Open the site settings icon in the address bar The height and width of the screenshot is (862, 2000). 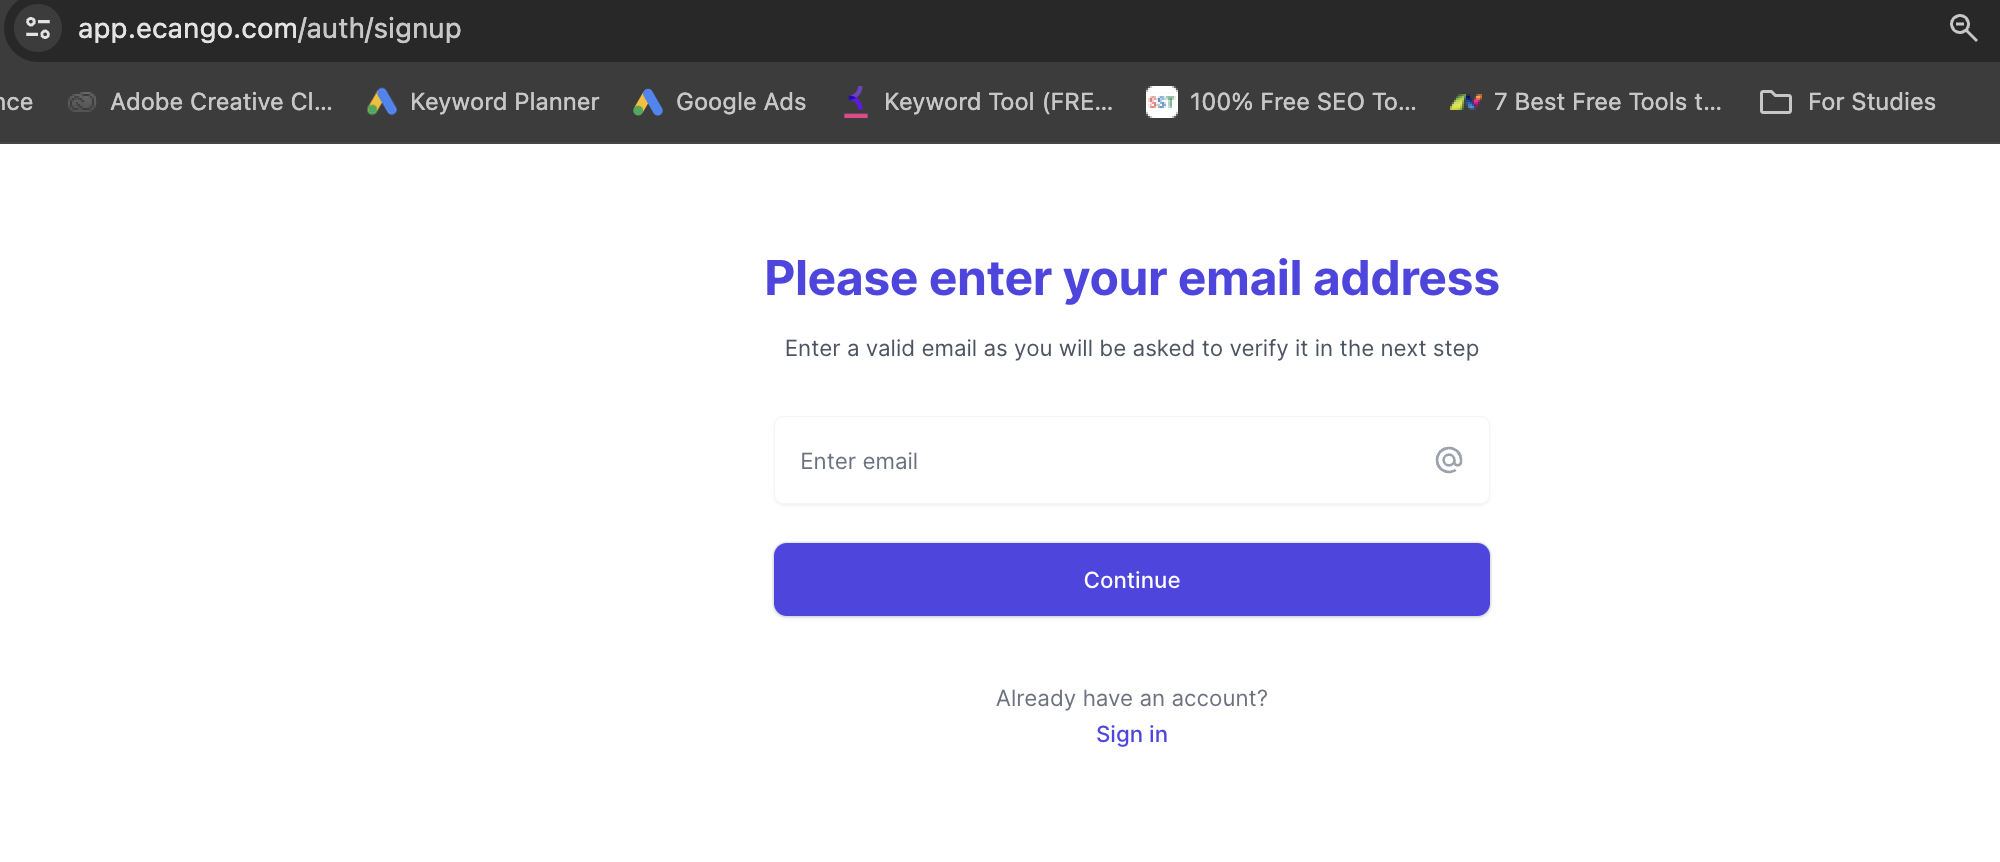point(37,28)
